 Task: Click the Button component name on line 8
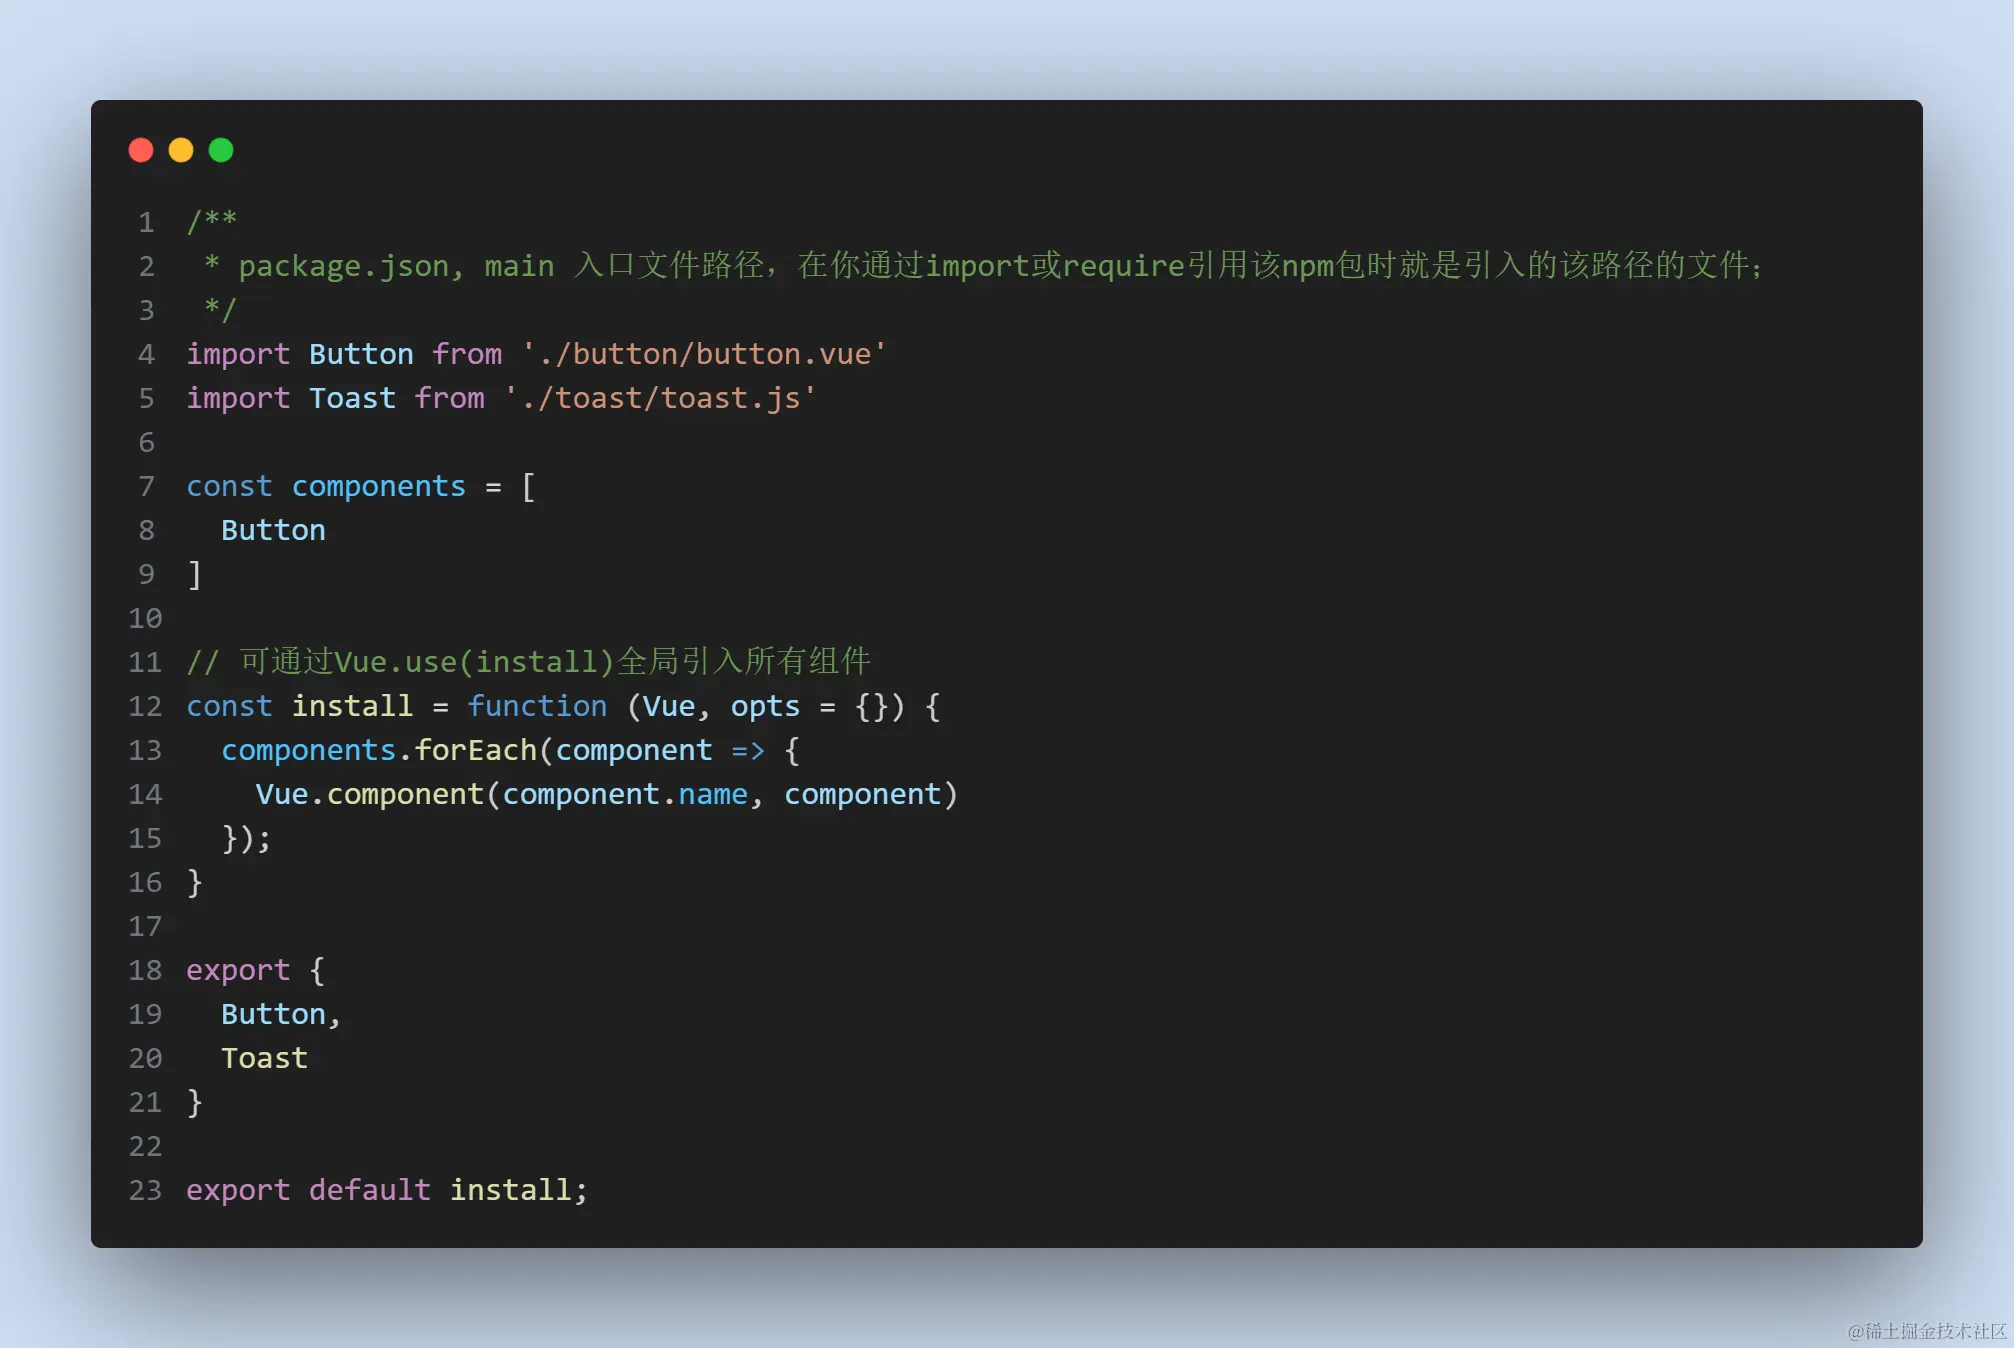click(272, 530)
